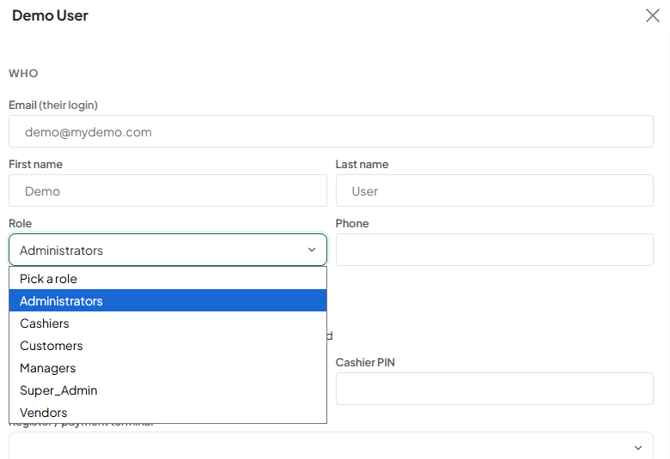Focus the Last name field
Screen dimensions: 670x459
pos(494,191)
